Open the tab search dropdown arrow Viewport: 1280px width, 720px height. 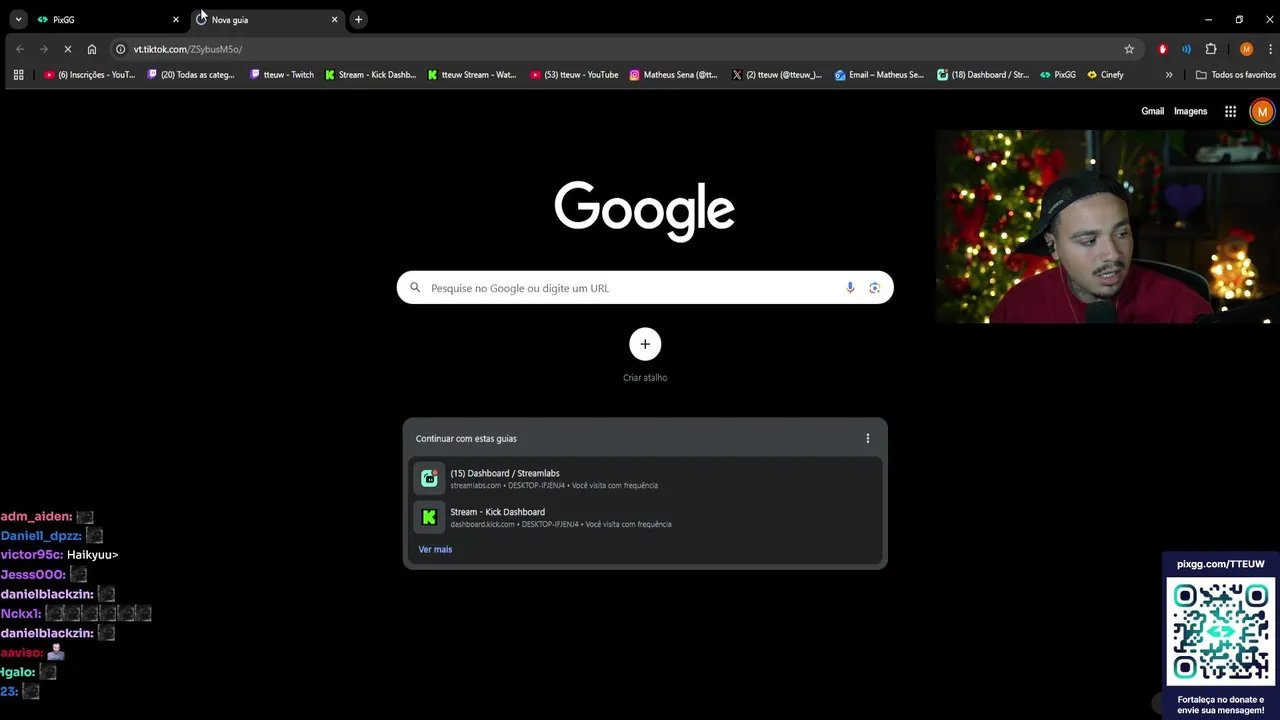pyautogui.click(x=18, y=19)
